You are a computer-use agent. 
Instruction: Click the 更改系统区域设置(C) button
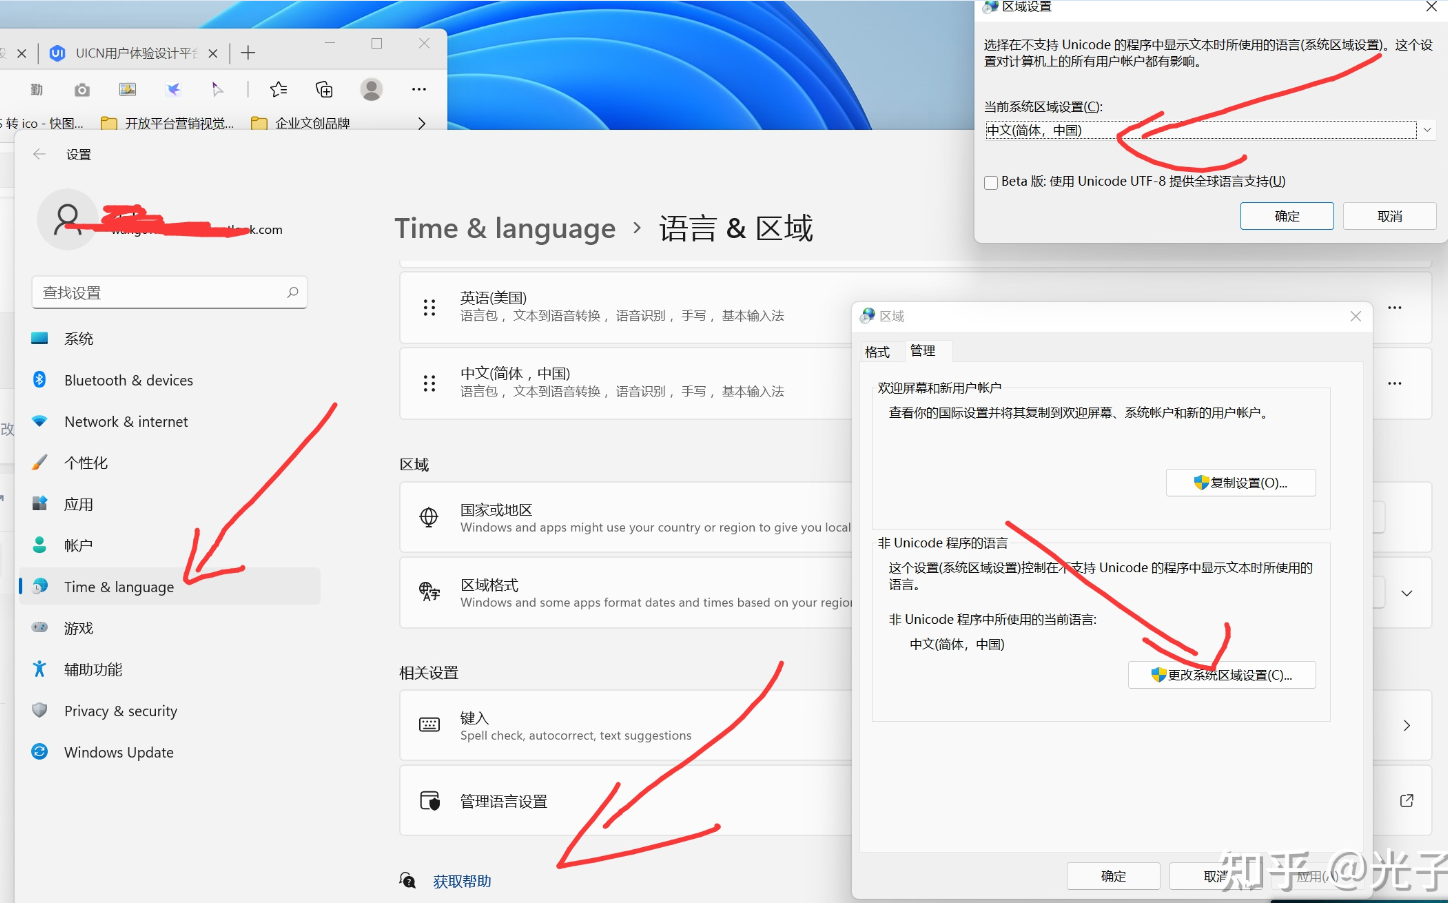[x=1221, y=675]
